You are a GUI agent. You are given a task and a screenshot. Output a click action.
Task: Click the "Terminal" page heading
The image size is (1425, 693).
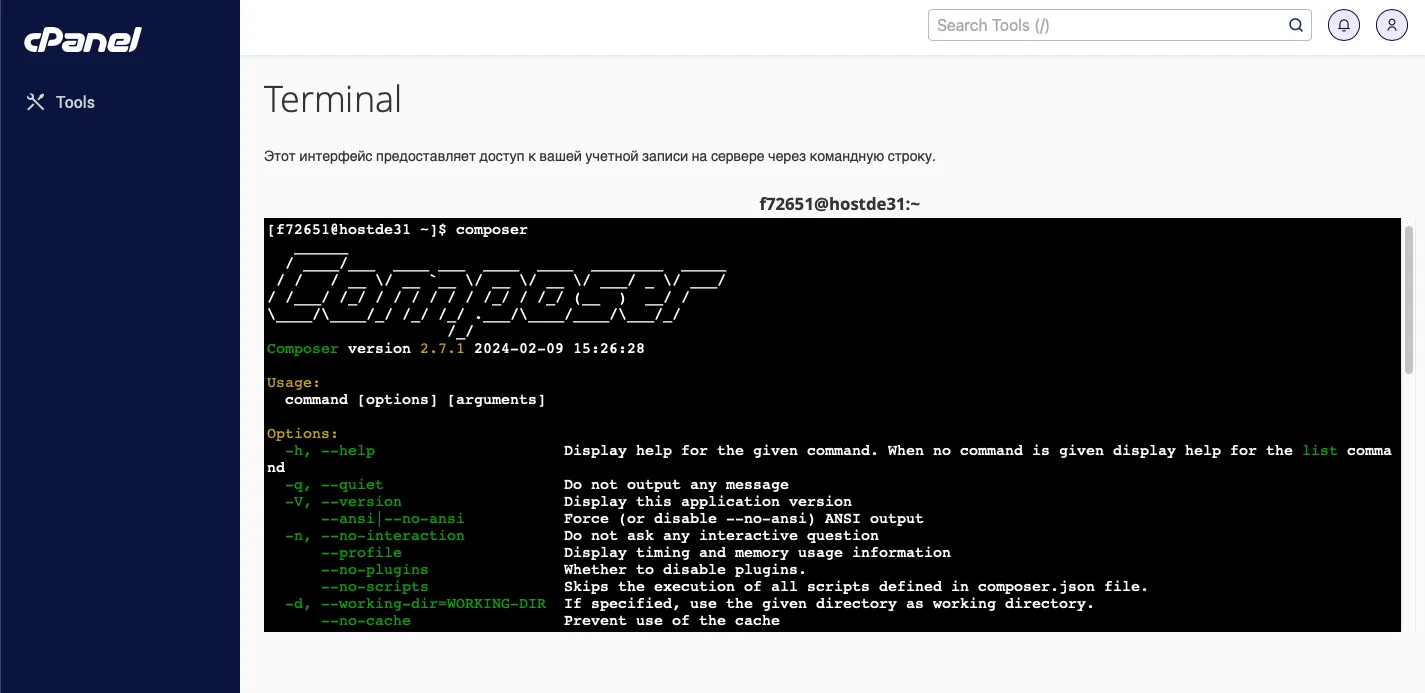click(332, 99)
